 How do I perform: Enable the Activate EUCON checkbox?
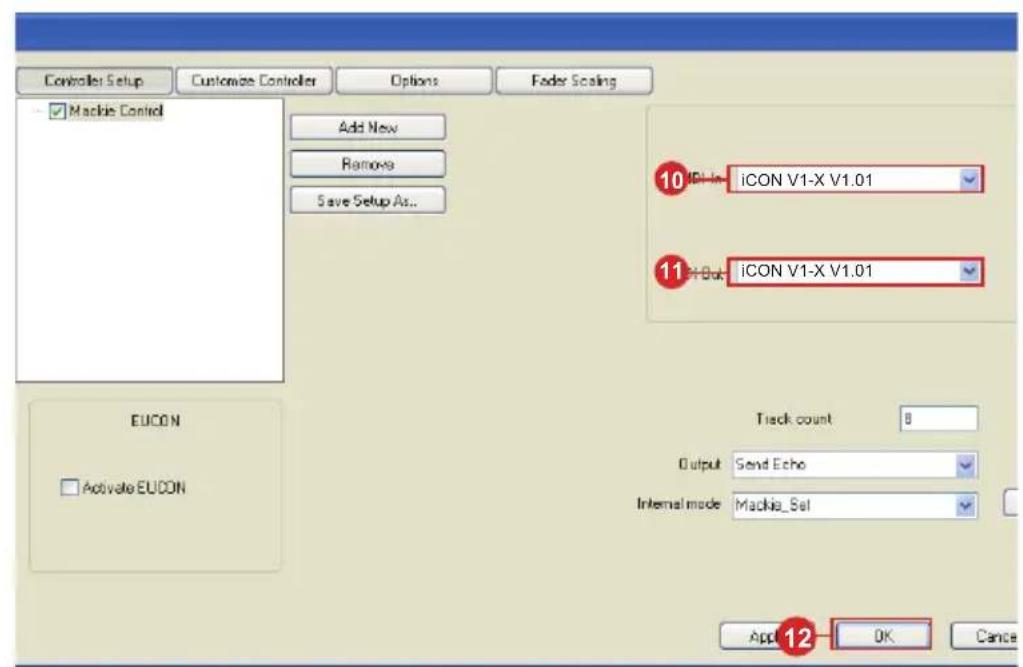(69, 488)
